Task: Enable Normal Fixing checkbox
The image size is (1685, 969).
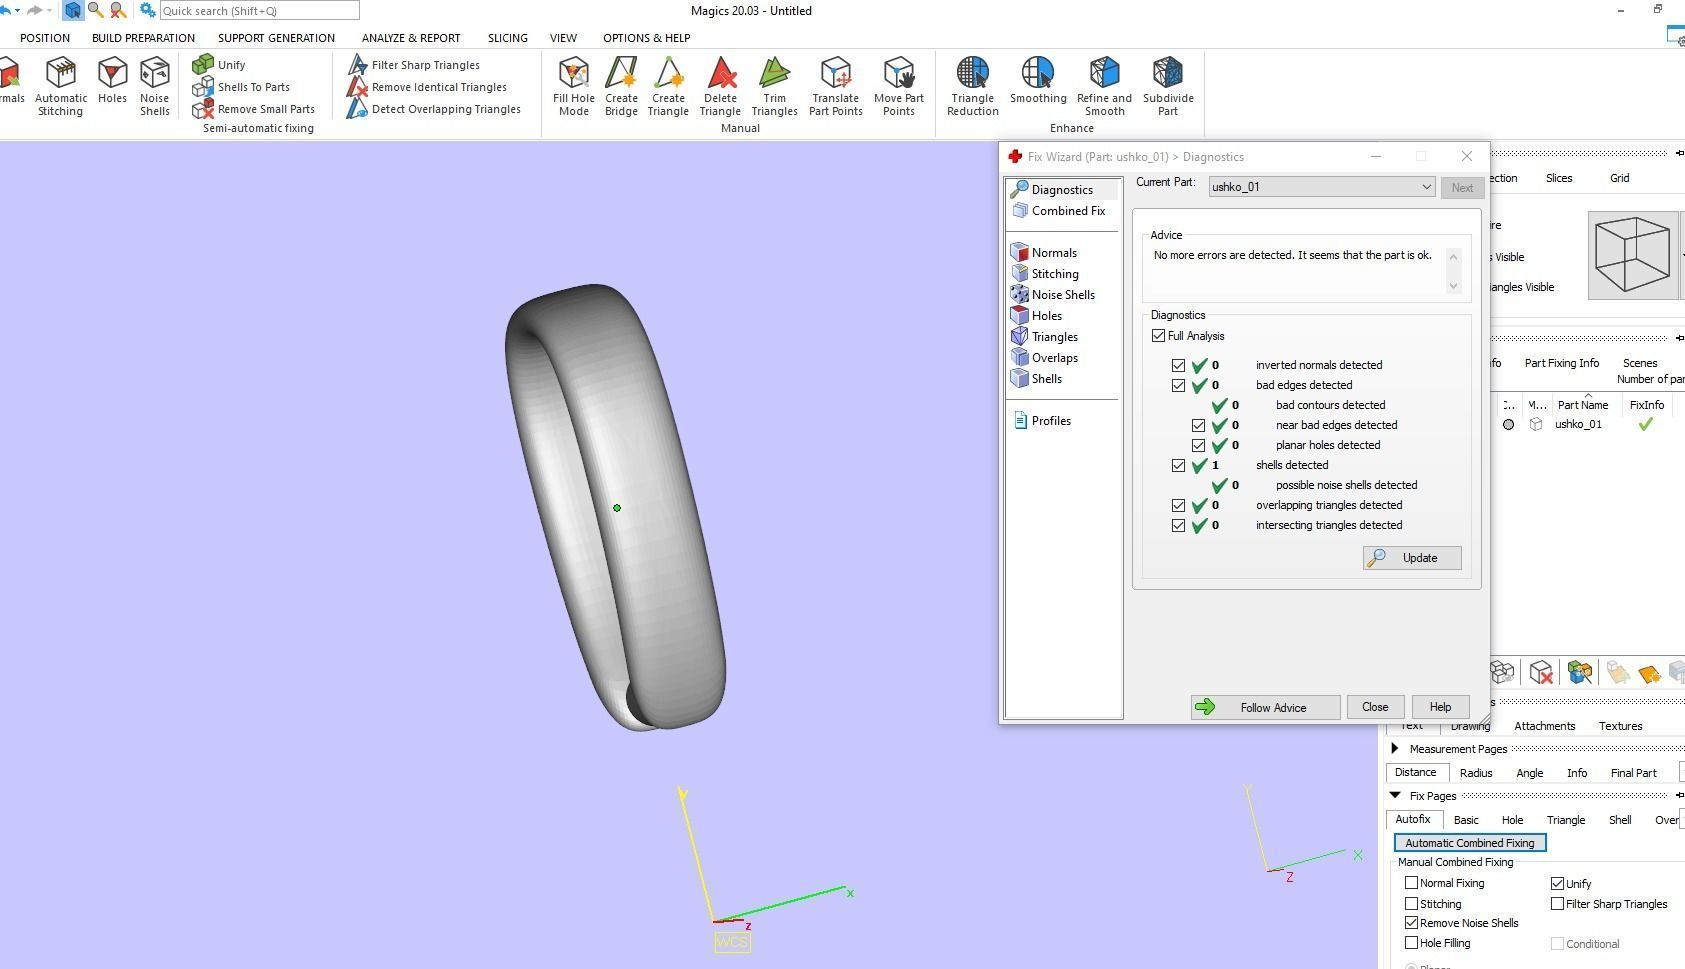Action: click(x=1411, y=883)
